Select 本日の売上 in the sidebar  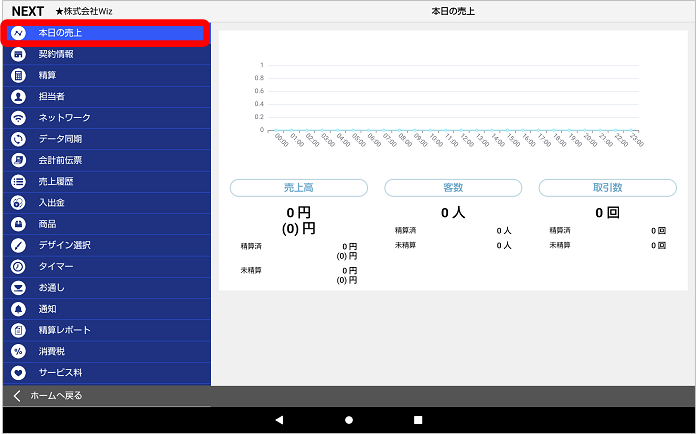pyautogui.click(x=60, y=33)
